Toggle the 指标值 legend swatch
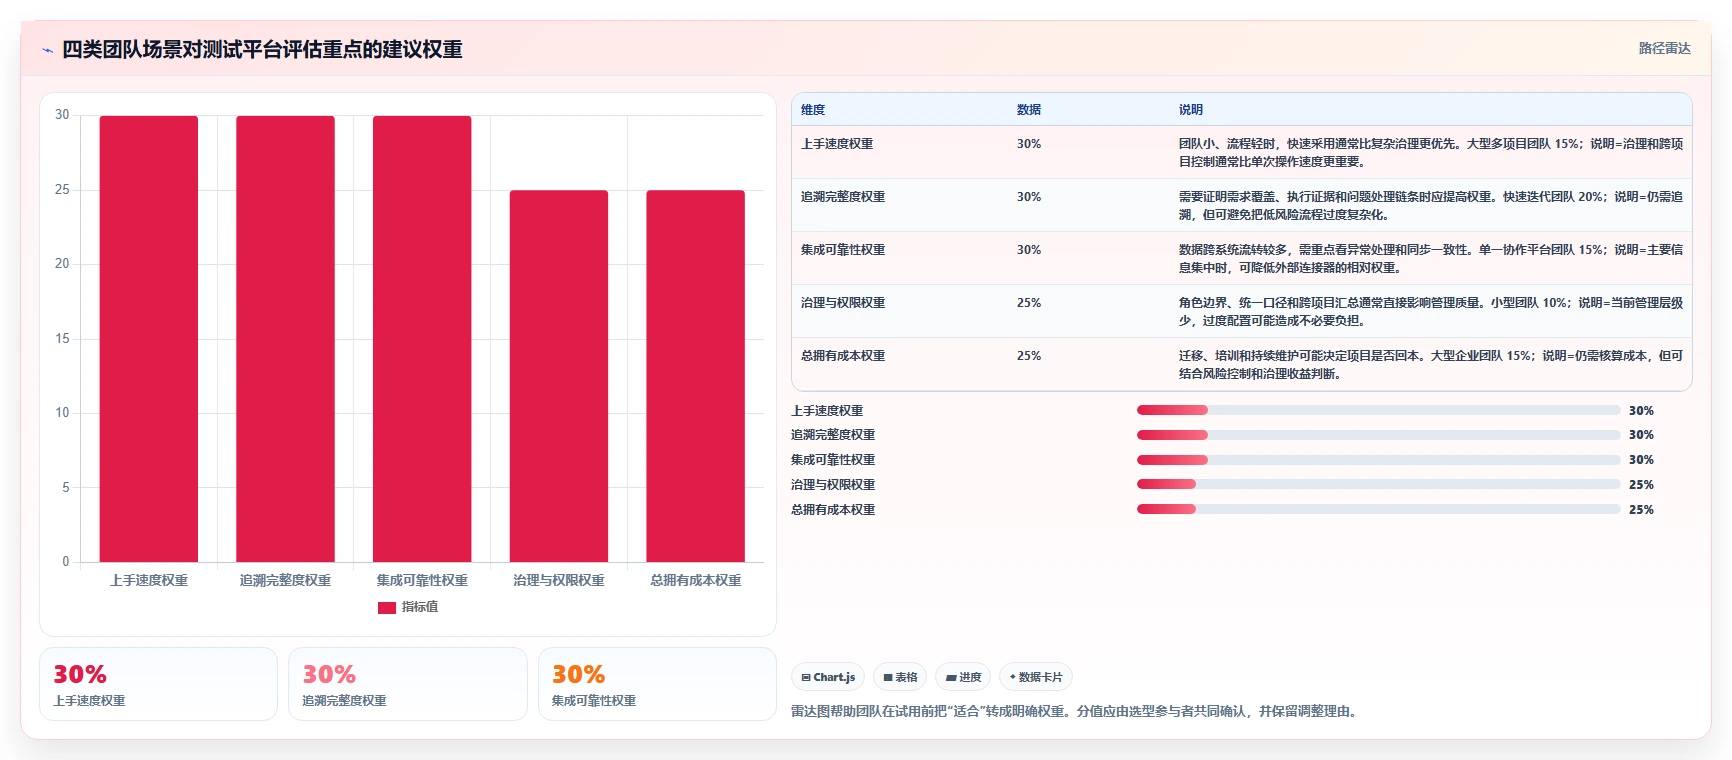This screenshot has width=1732, height=760. (x=387, y=607)
